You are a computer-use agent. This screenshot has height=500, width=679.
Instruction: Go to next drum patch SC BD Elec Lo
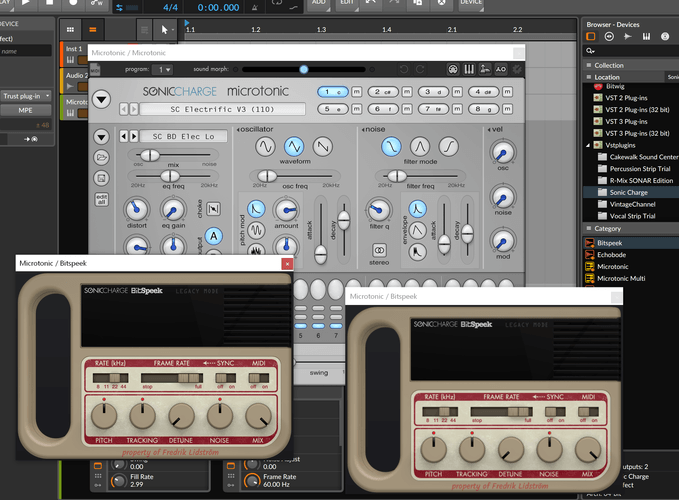tap(134, 137)
